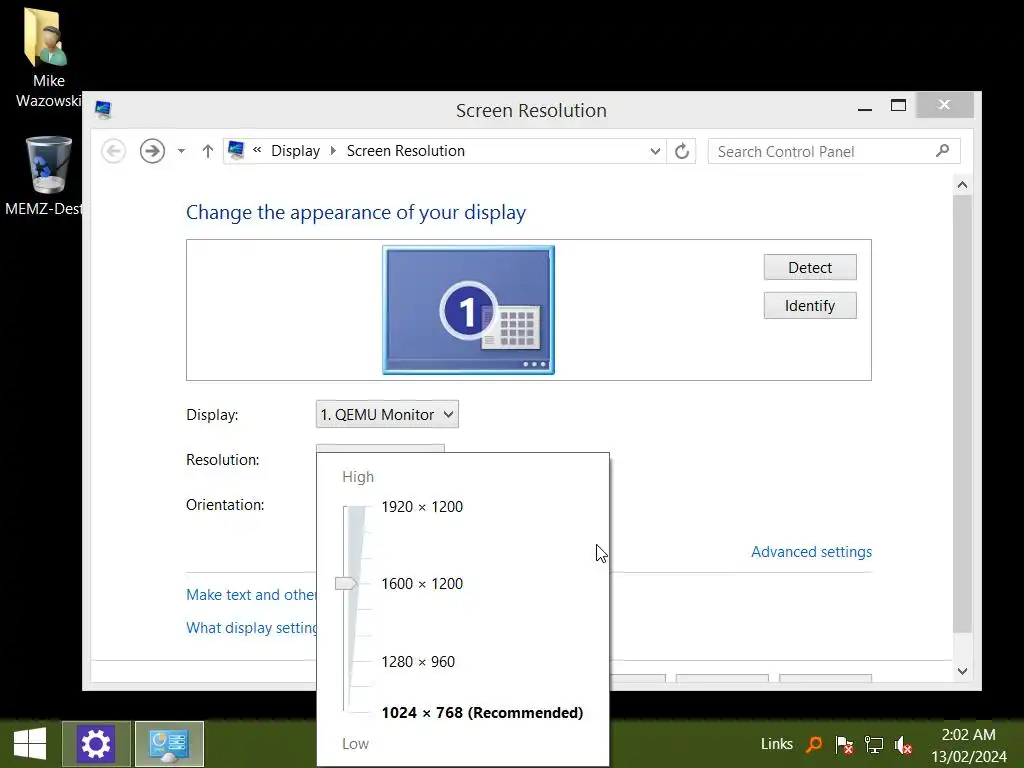Select the 1600 × 1200 resolution
The height and width of the screenshot is (768, 1024).
tap(422, 584)
